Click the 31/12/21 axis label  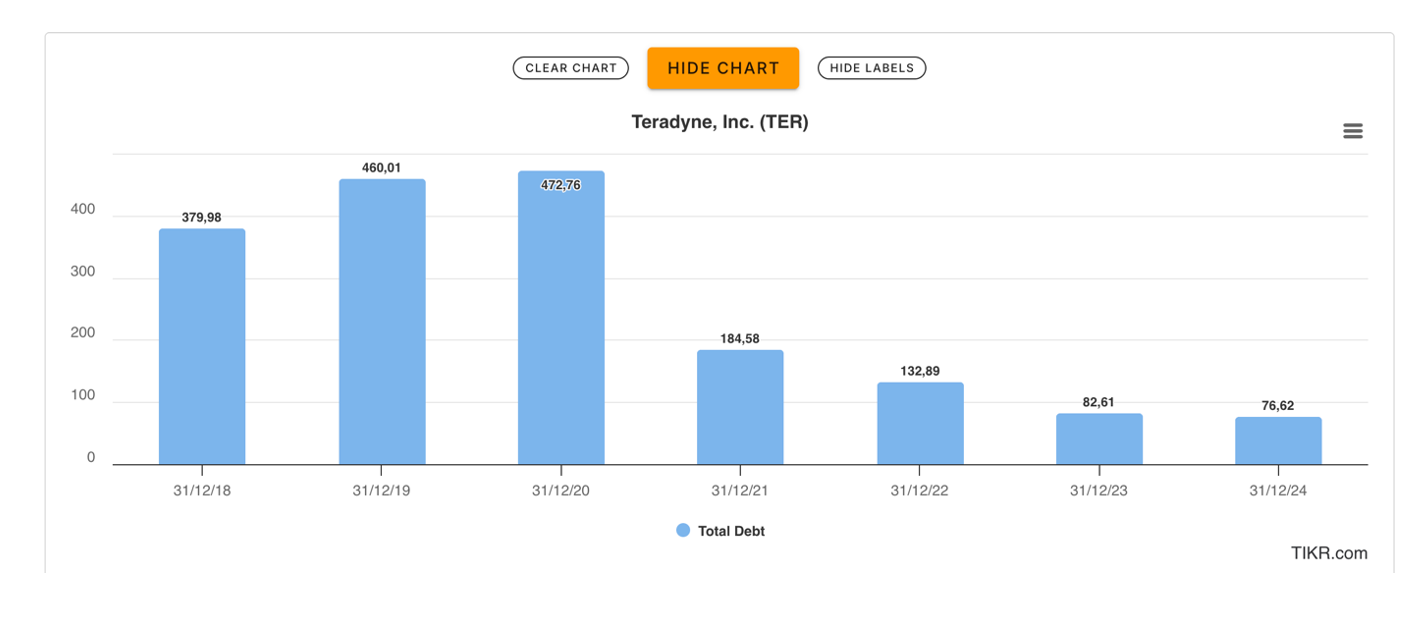tap(740, 490)
